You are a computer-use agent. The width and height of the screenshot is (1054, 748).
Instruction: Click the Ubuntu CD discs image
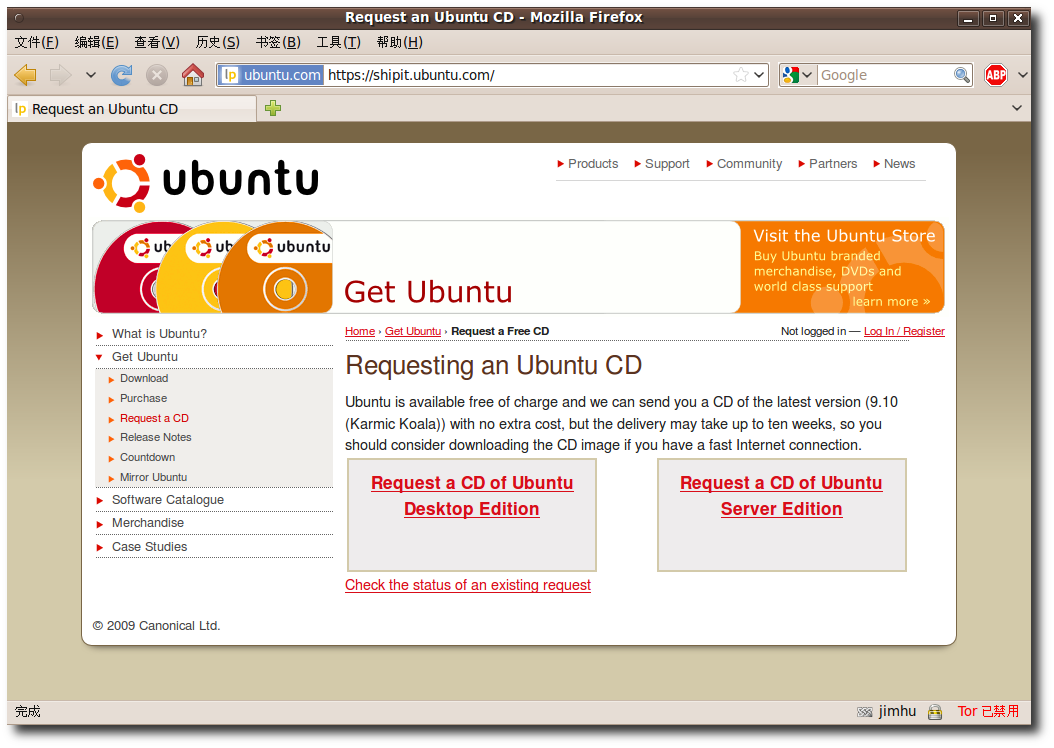point(213,267)
